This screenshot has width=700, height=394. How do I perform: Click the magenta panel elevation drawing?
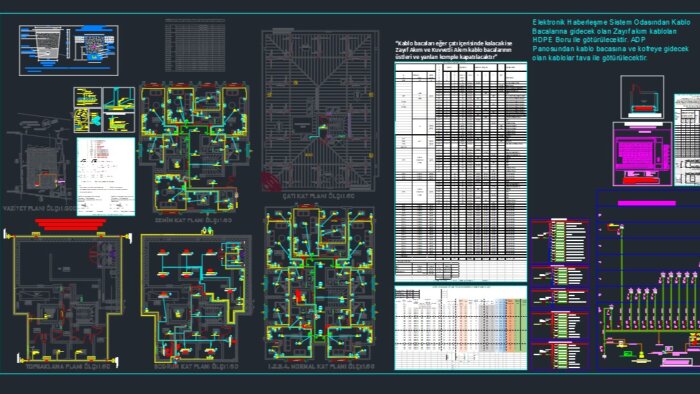[642, 154]
